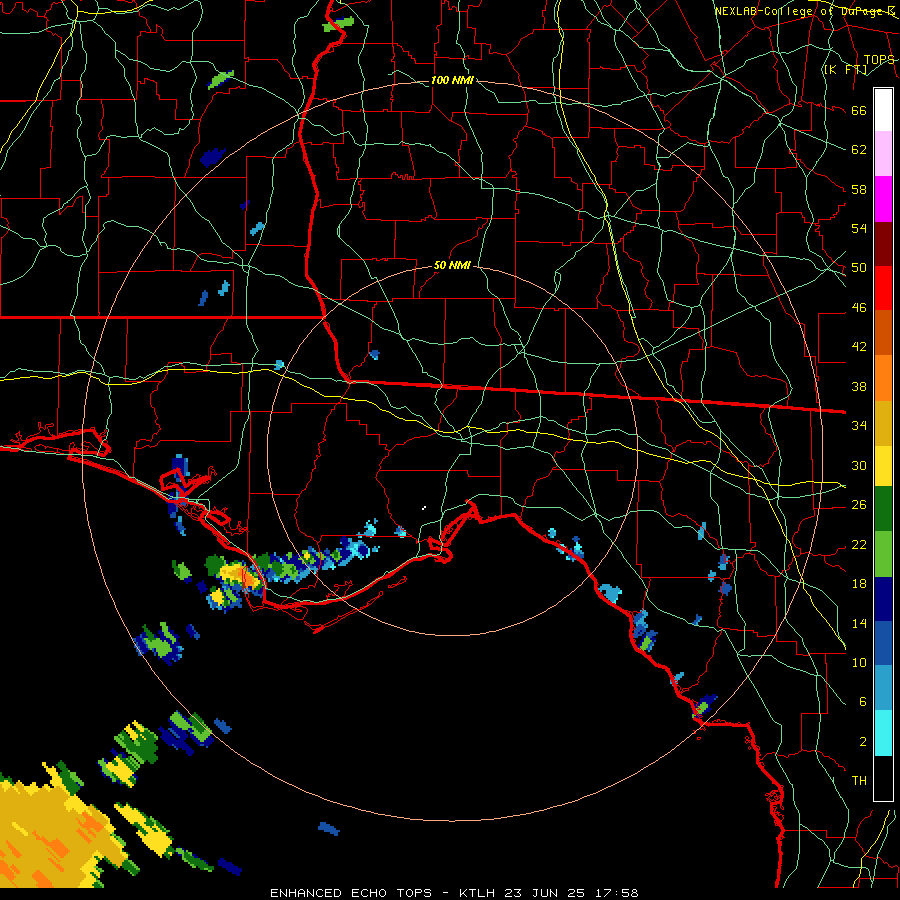Click the 30 legend value
The image size is (900, 900).
tap(859, 465)
